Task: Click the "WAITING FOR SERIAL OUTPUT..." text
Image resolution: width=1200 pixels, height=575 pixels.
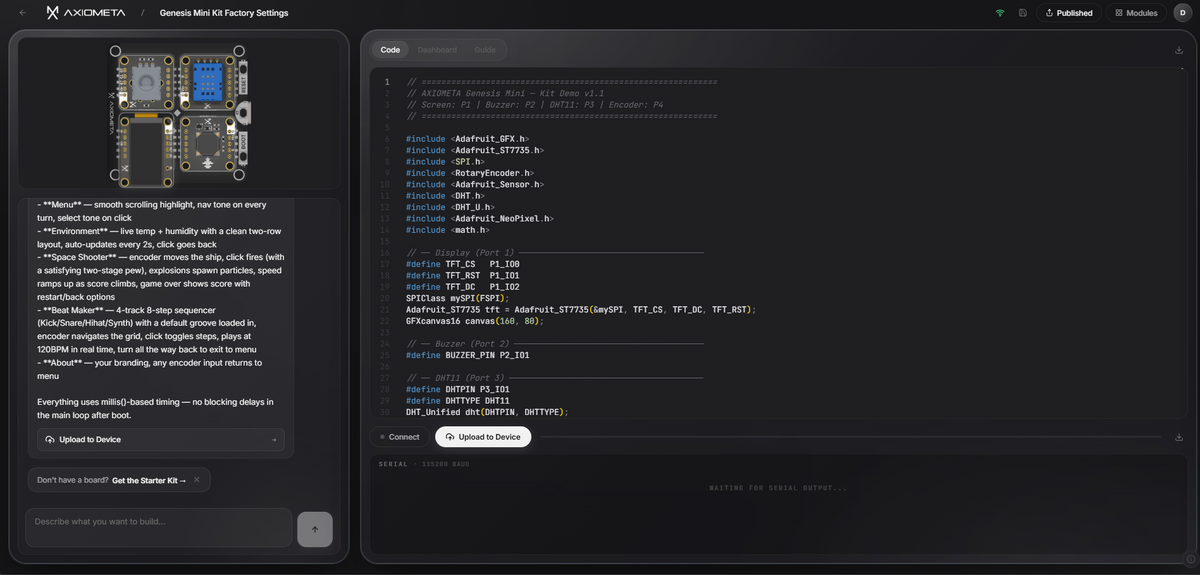Action: point(778,488)
